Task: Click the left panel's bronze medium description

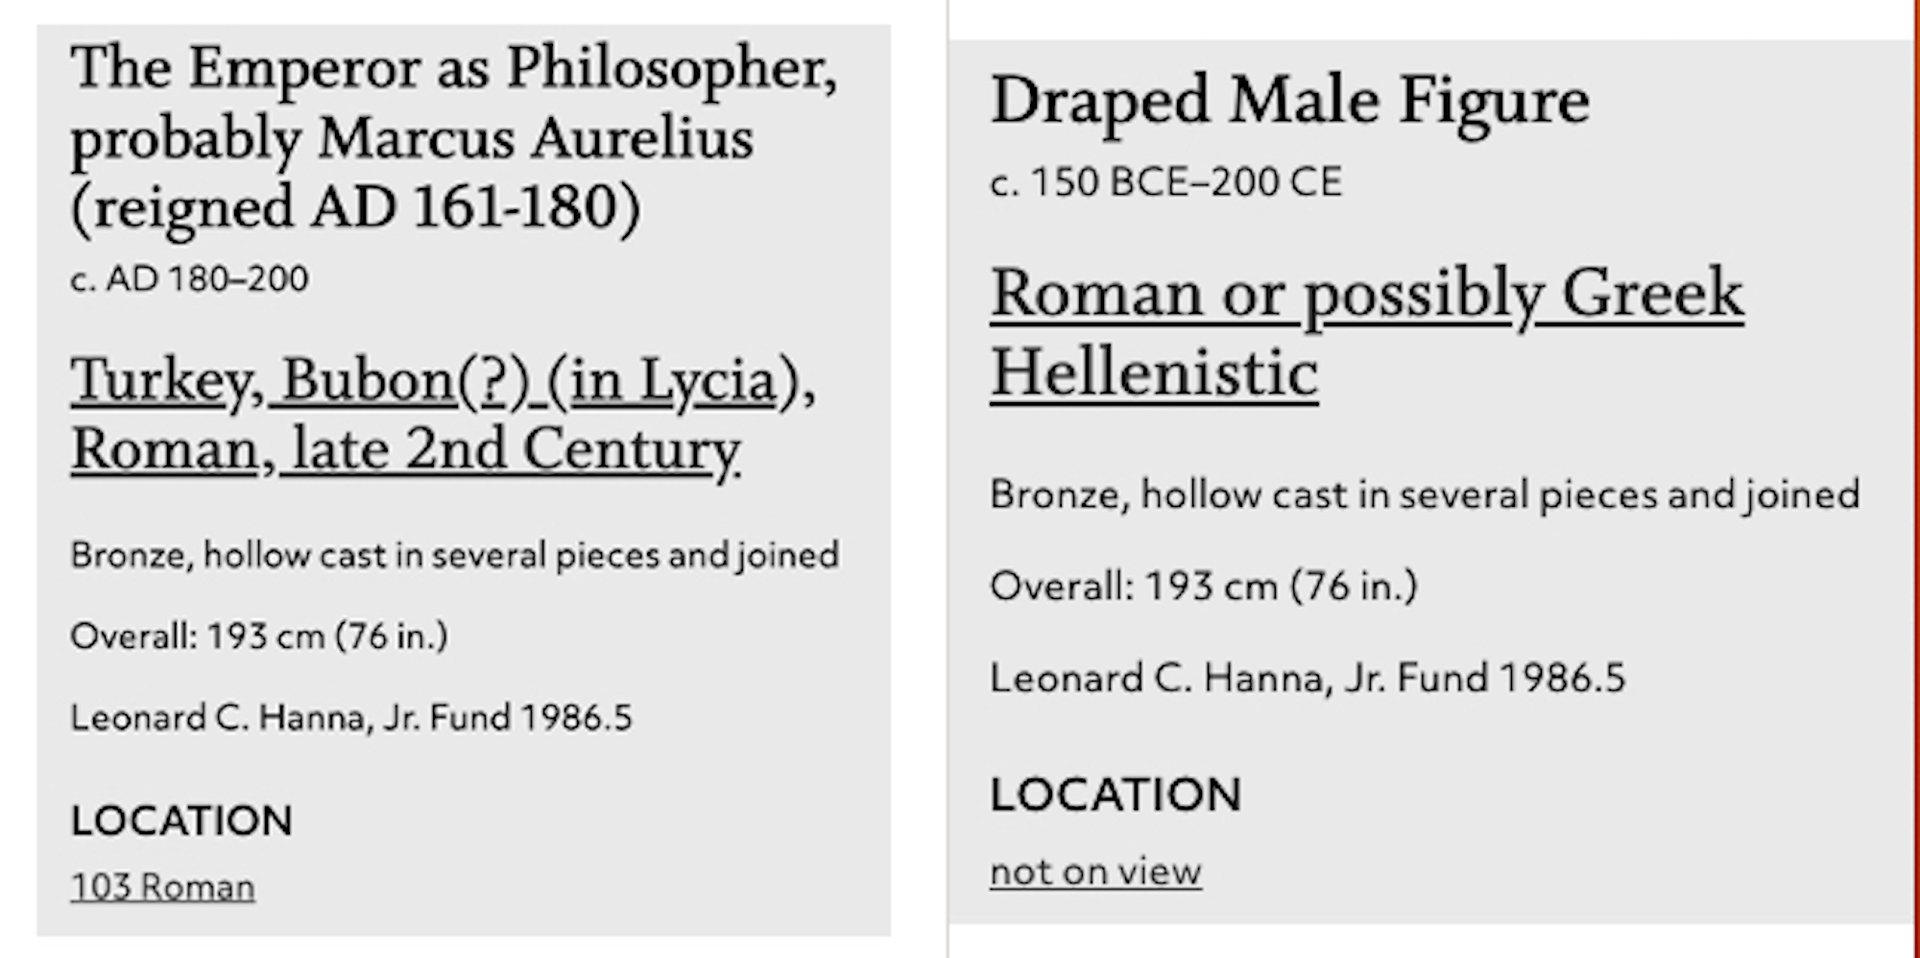Action: pyautogui.click(x=454, y=555)
